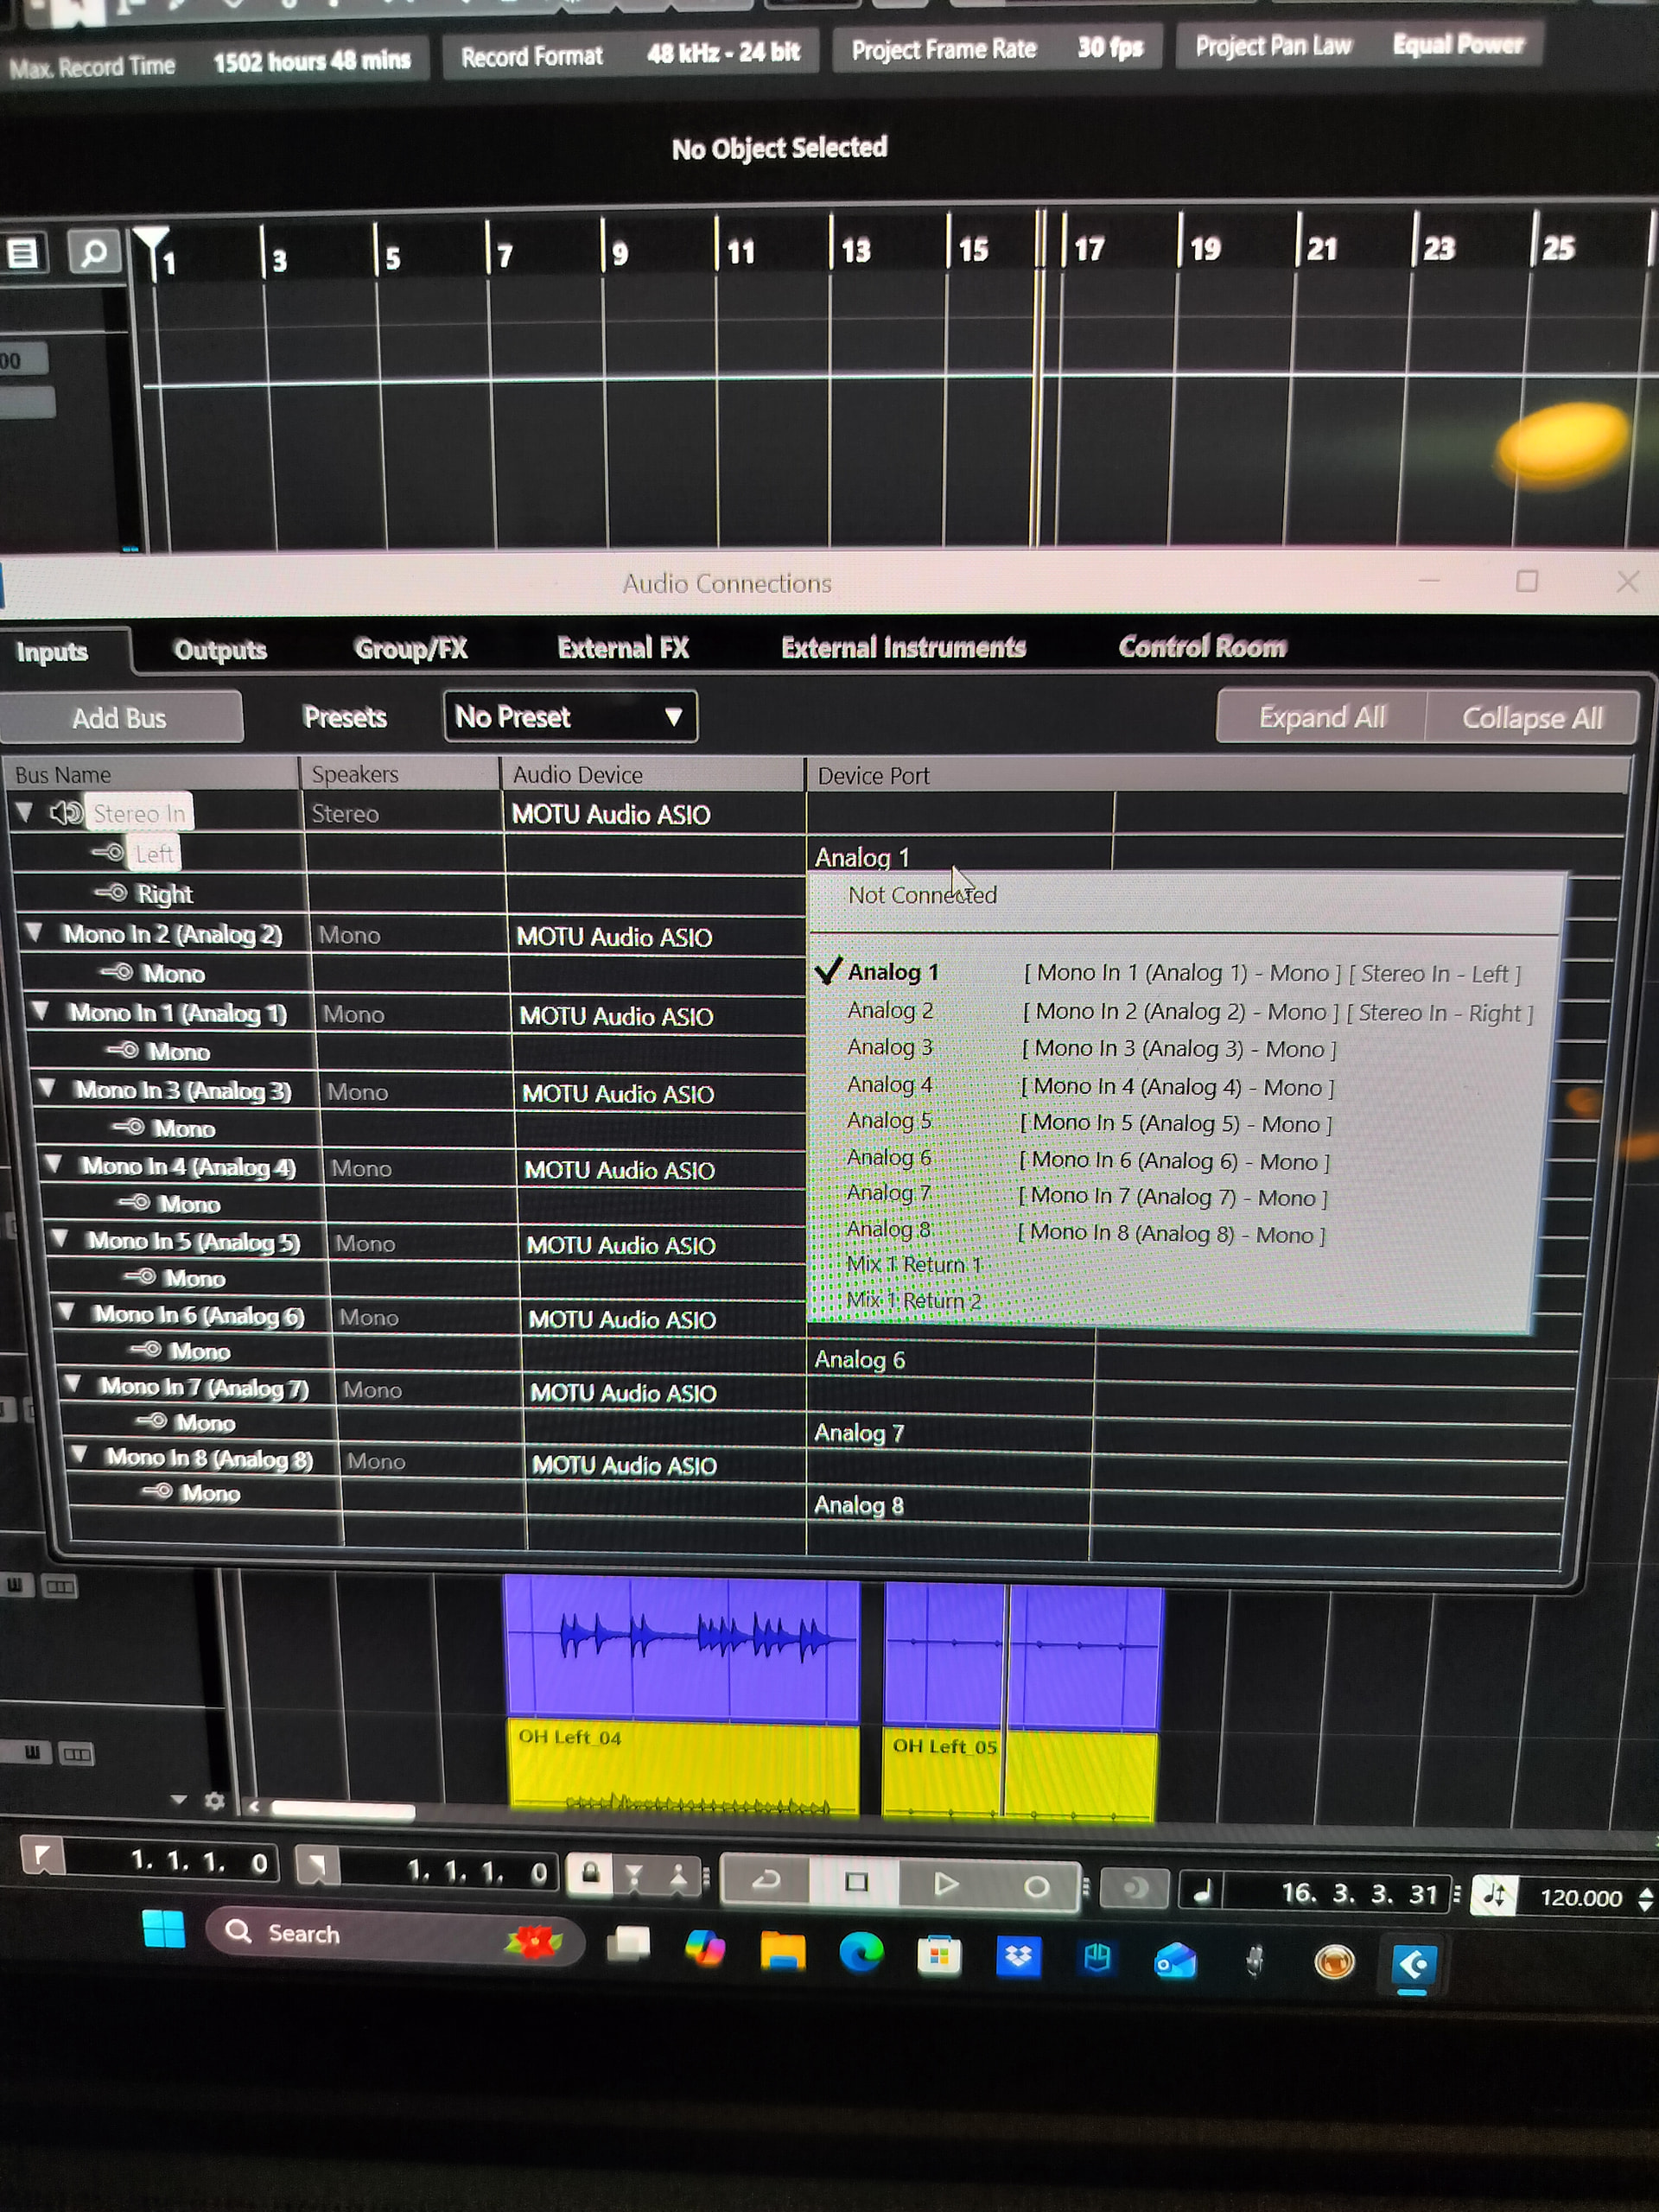Click the Collapse All button
1659x2212 pixels.
tap(1531, 718)
